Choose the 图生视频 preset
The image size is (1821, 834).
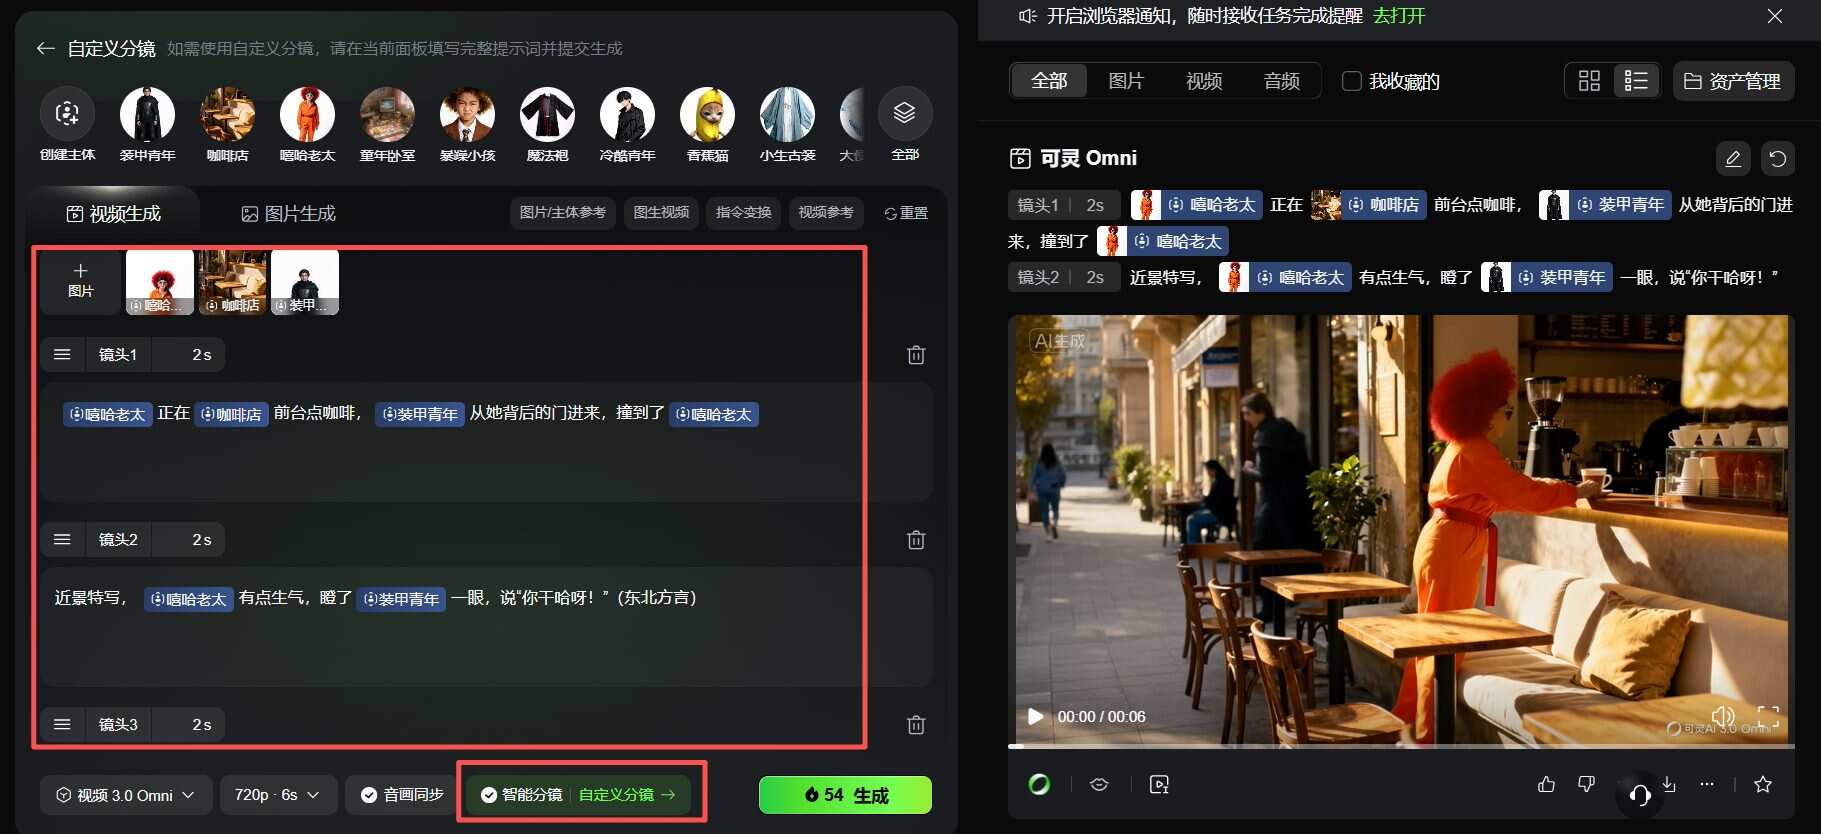[661, 212]
